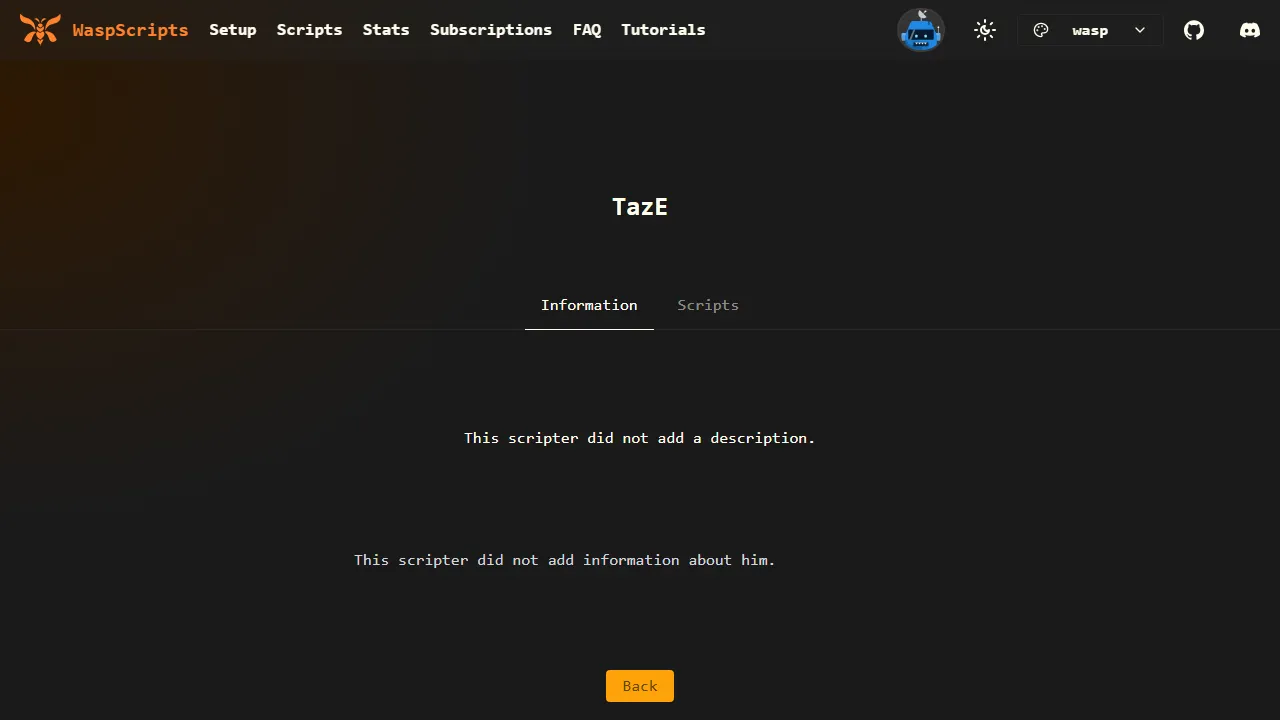This screenshot has width=1280, height=720.
Task: Select the WaspScripts brand name text
Action: 130,29
